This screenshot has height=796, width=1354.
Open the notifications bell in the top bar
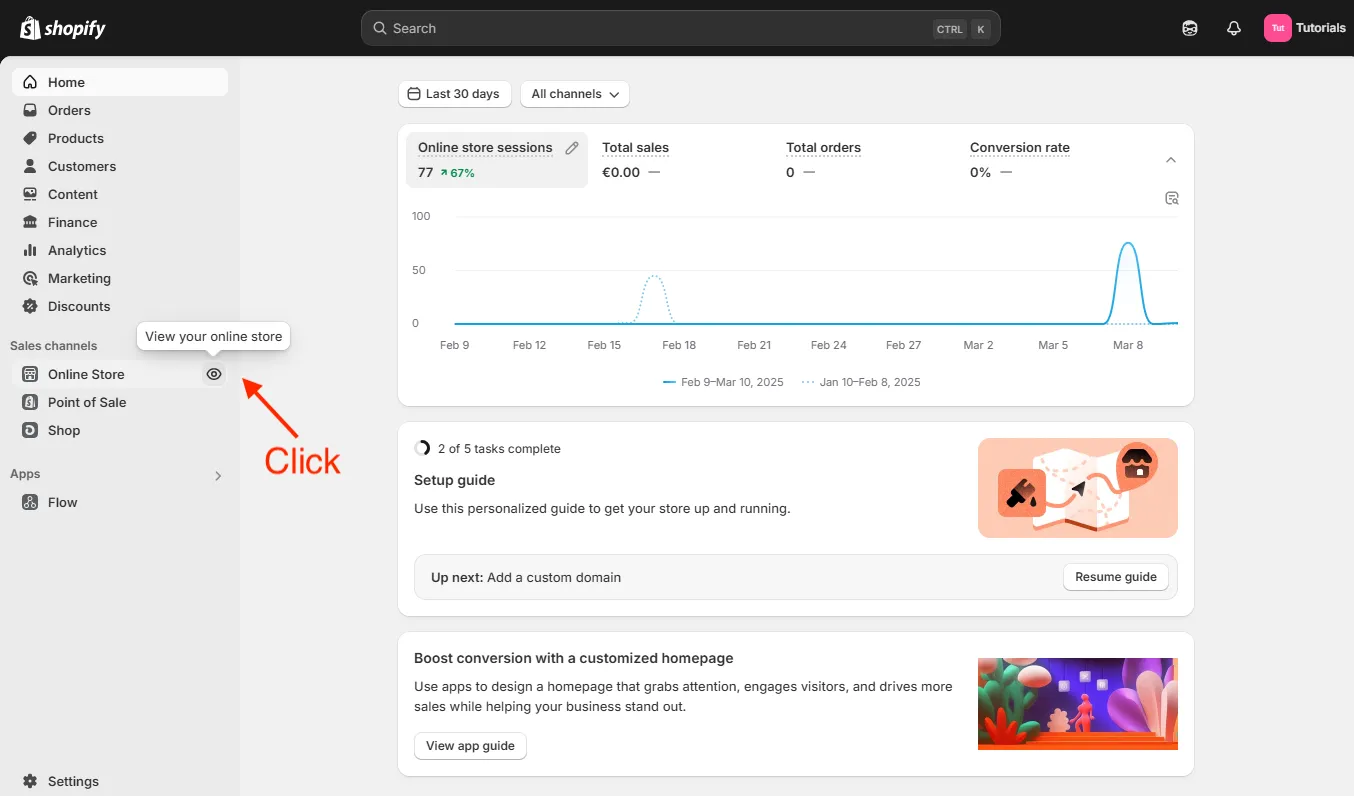pos(1233,28)
